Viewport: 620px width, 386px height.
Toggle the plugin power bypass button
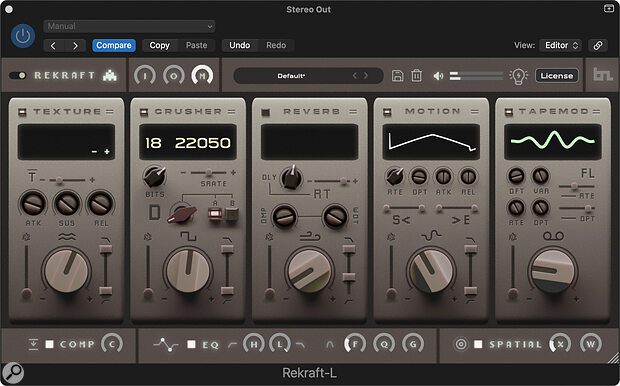click(23, 36)
